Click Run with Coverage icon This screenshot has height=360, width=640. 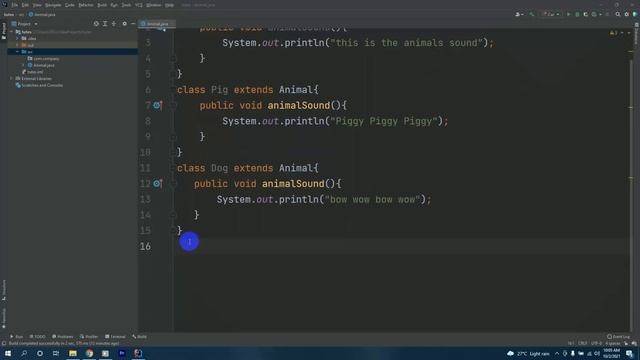pyautogui.click(x=586, y=14)
